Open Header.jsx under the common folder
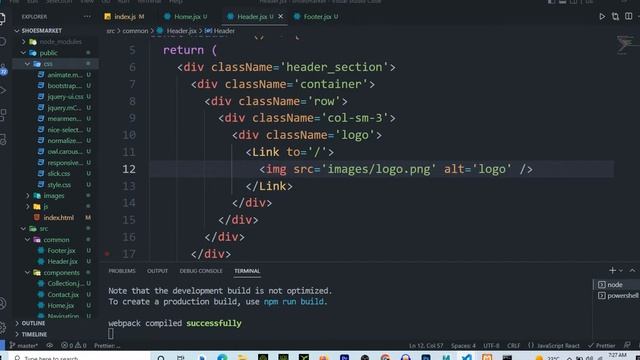The height and width of the screenshot is (360, 640). [62, 261]
